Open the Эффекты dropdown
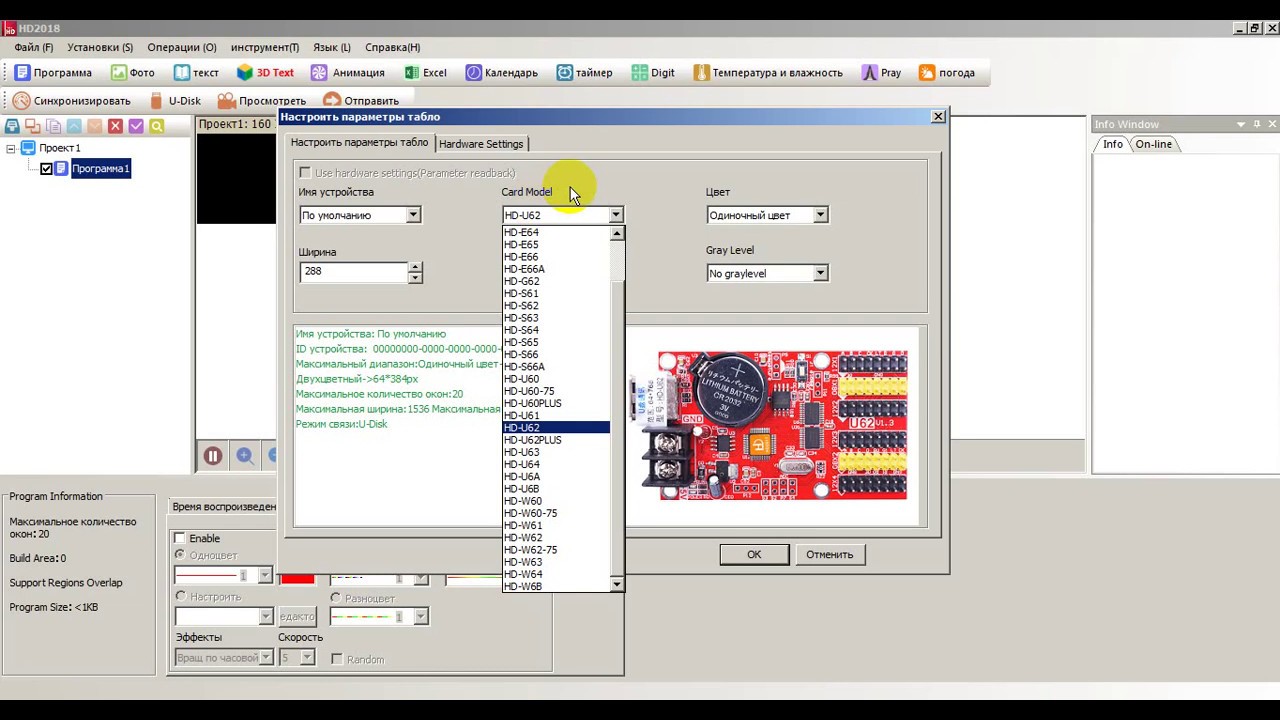This screenshot has height=720, width=1280. click(x=265, y=657)
